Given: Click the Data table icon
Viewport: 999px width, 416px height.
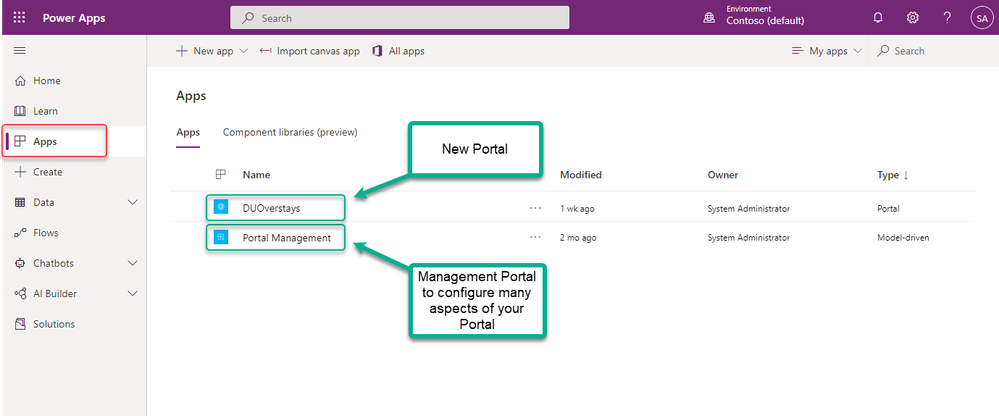Looking at the screenshot, I should 20,203.
